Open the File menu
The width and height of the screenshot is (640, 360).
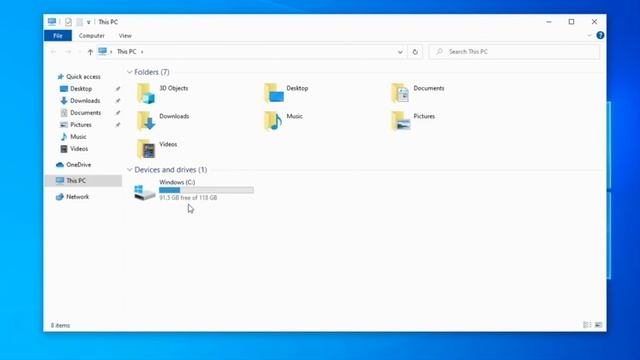(58, 36)
